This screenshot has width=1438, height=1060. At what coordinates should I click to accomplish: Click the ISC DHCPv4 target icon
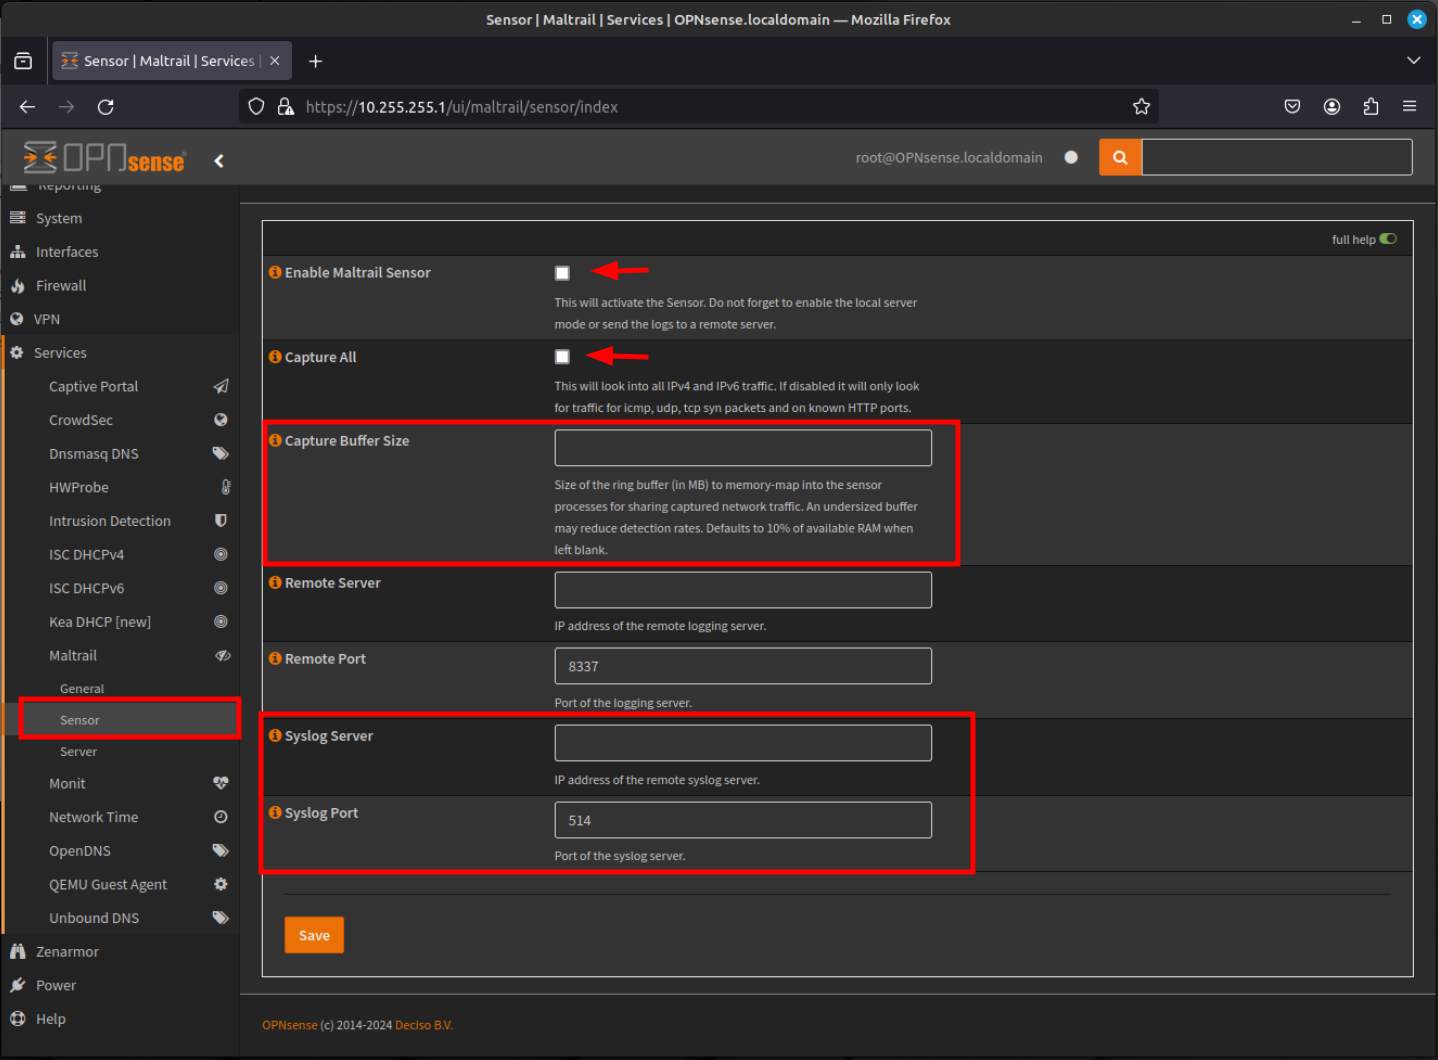(x=221, y=554)
